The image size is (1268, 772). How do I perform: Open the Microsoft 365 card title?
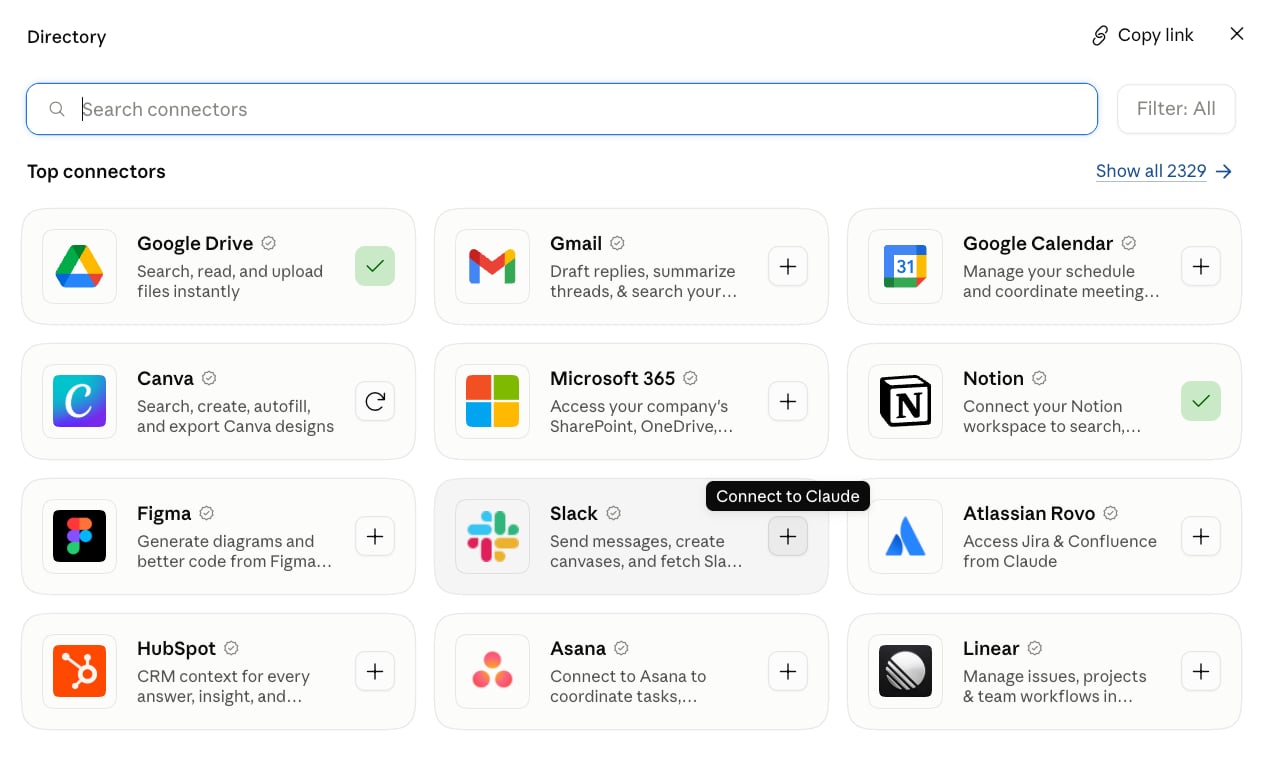pos(612,378)
